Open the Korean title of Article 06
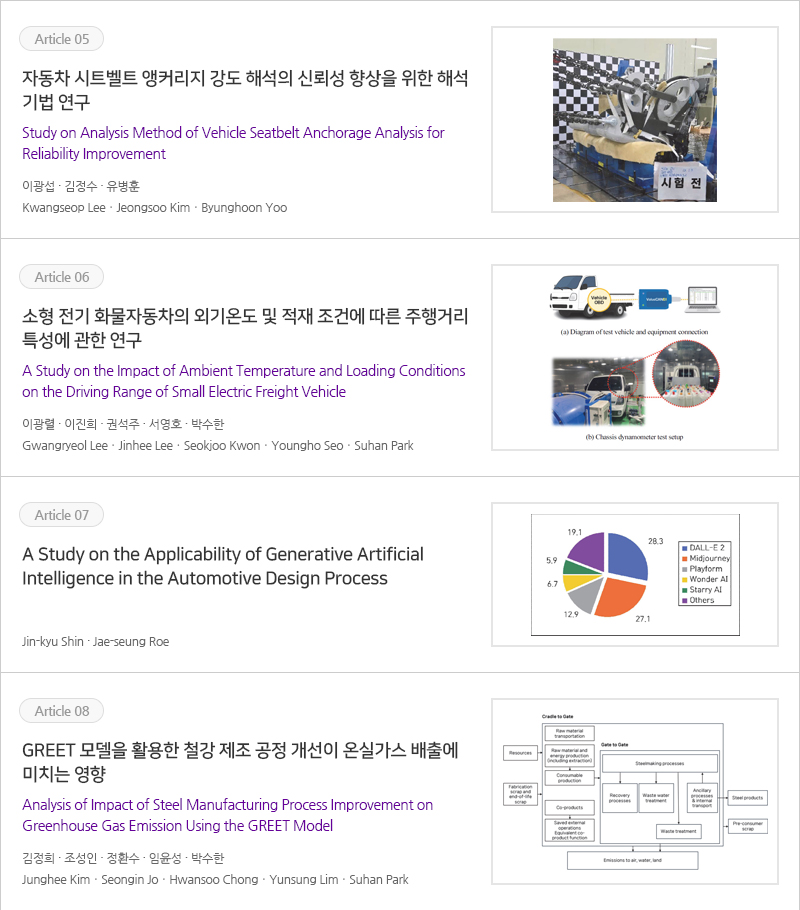Image resolution: width=800 pixels, height=910 pixels. (245, 328)
